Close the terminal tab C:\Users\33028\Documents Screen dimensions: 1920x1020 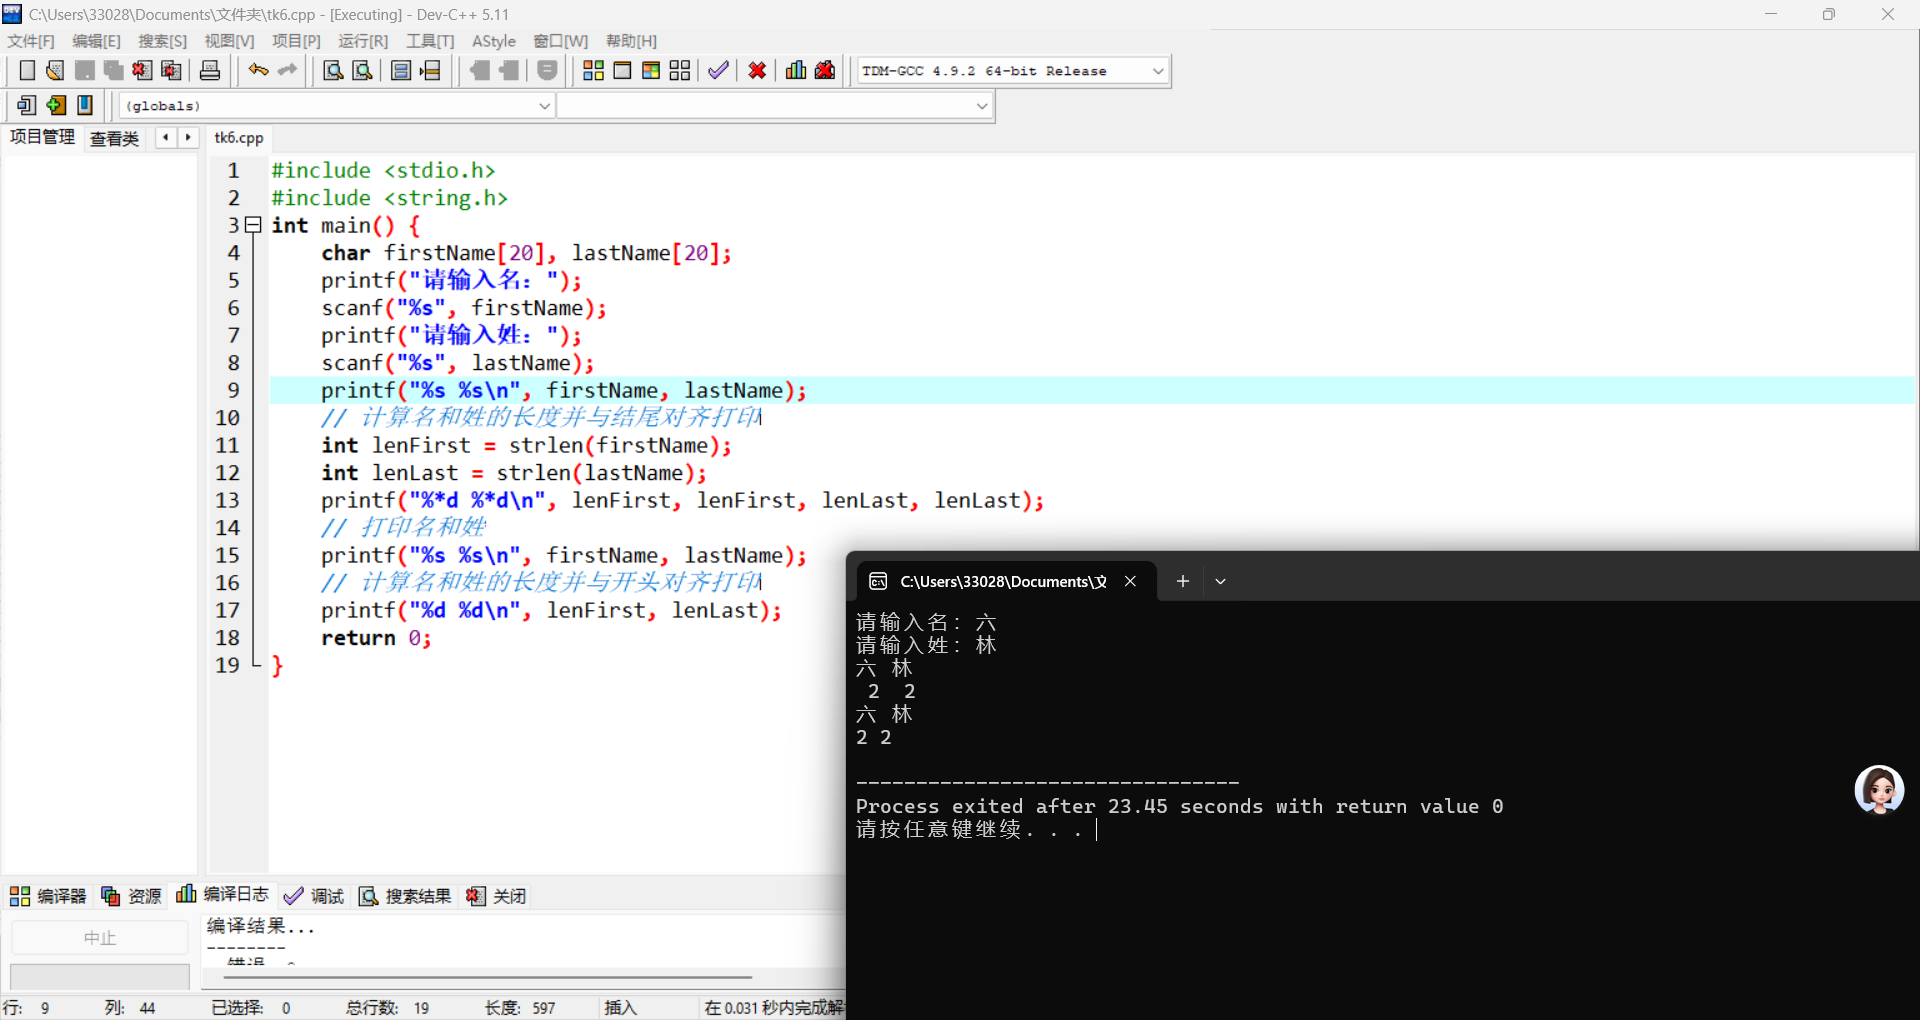point(1130,581)
